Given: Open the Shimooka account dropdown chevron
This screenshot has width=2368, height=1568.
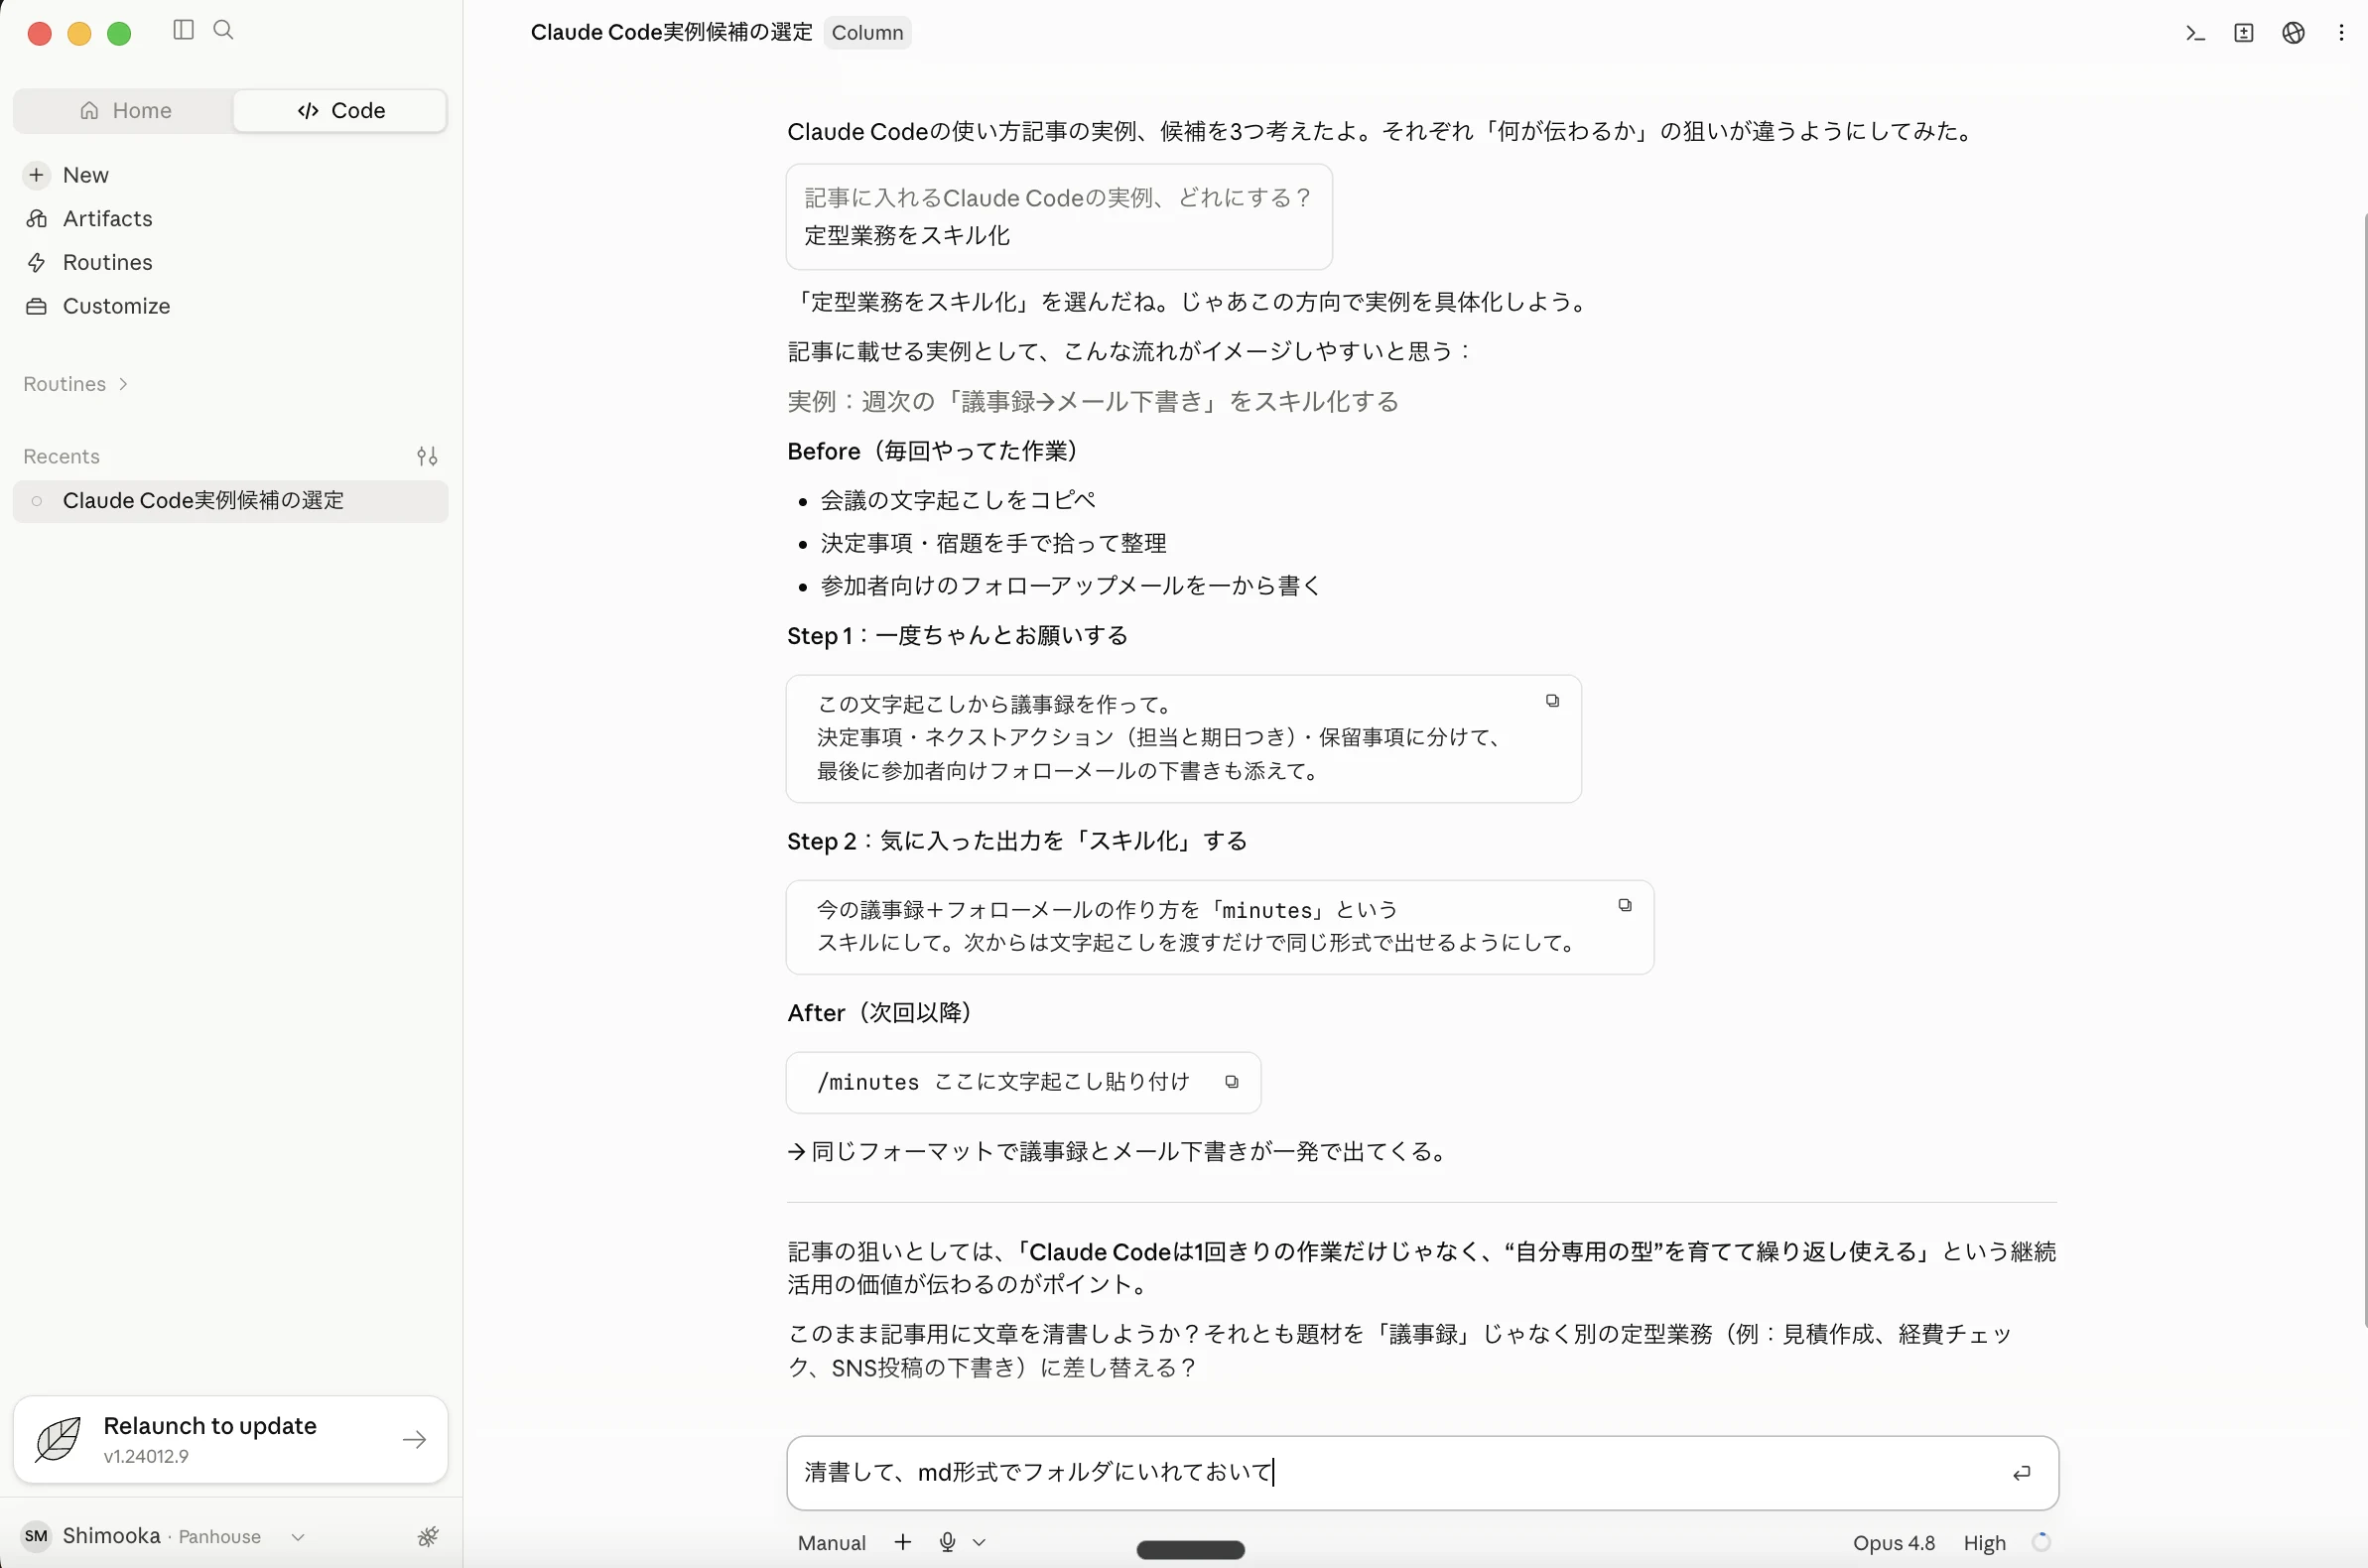Looking at the screenshot, I should click(297, 1537).
